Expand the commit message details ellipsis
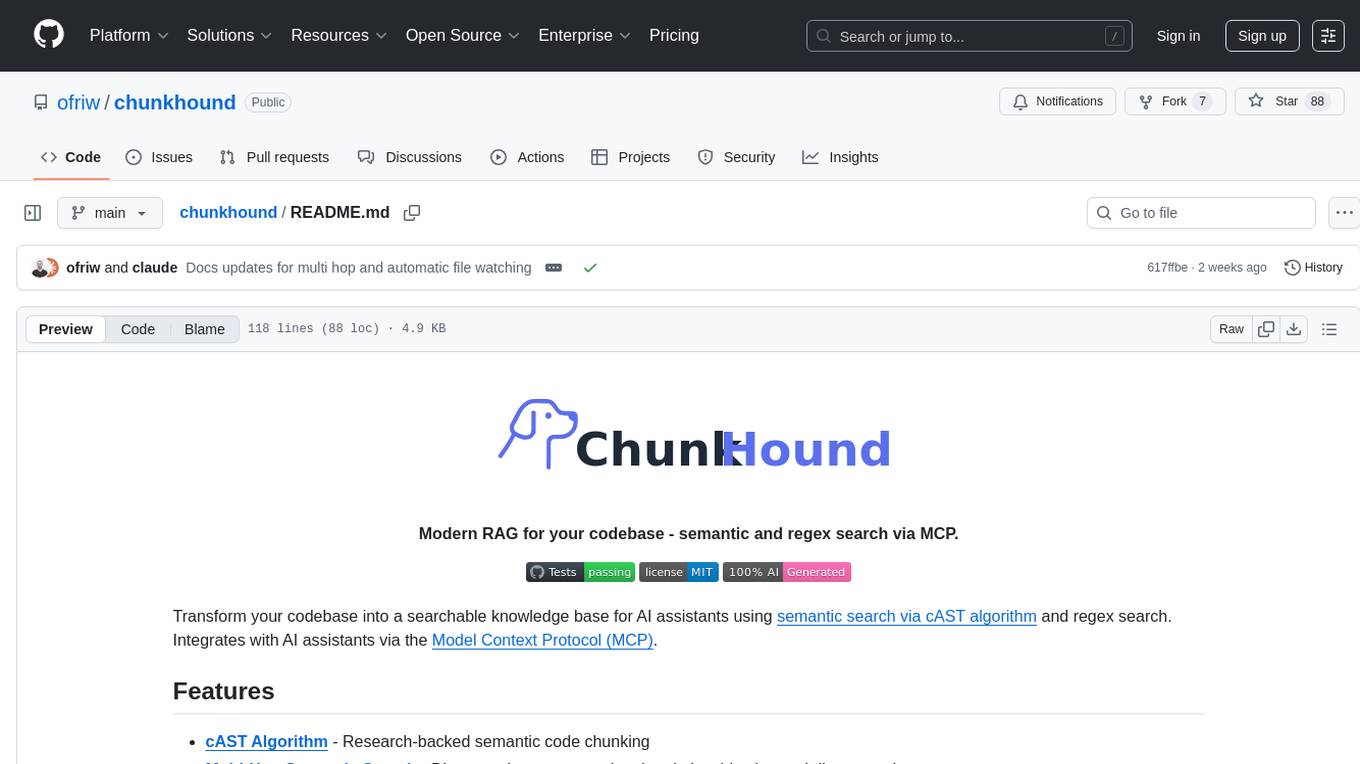Viewport: 1360px width, 764px height. click(x=554, y=268)
